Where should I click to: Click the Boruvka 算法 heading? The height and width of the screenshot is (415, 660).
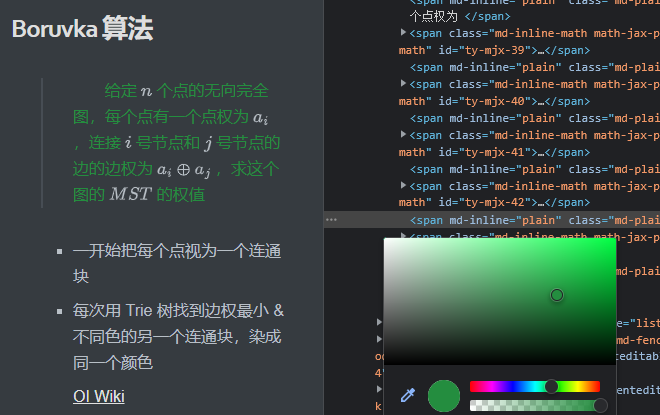point(82,29)
